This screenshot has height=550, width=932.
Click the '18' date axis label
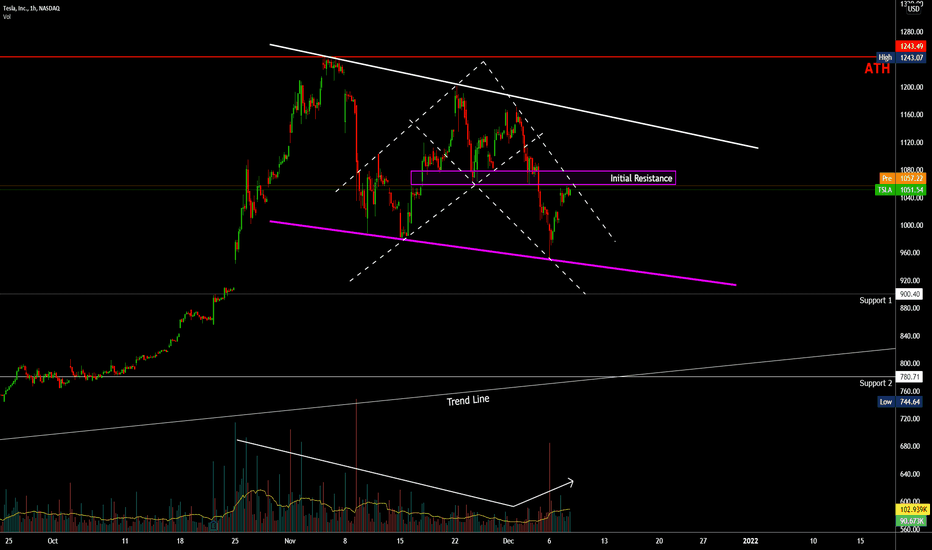(180, 541)
